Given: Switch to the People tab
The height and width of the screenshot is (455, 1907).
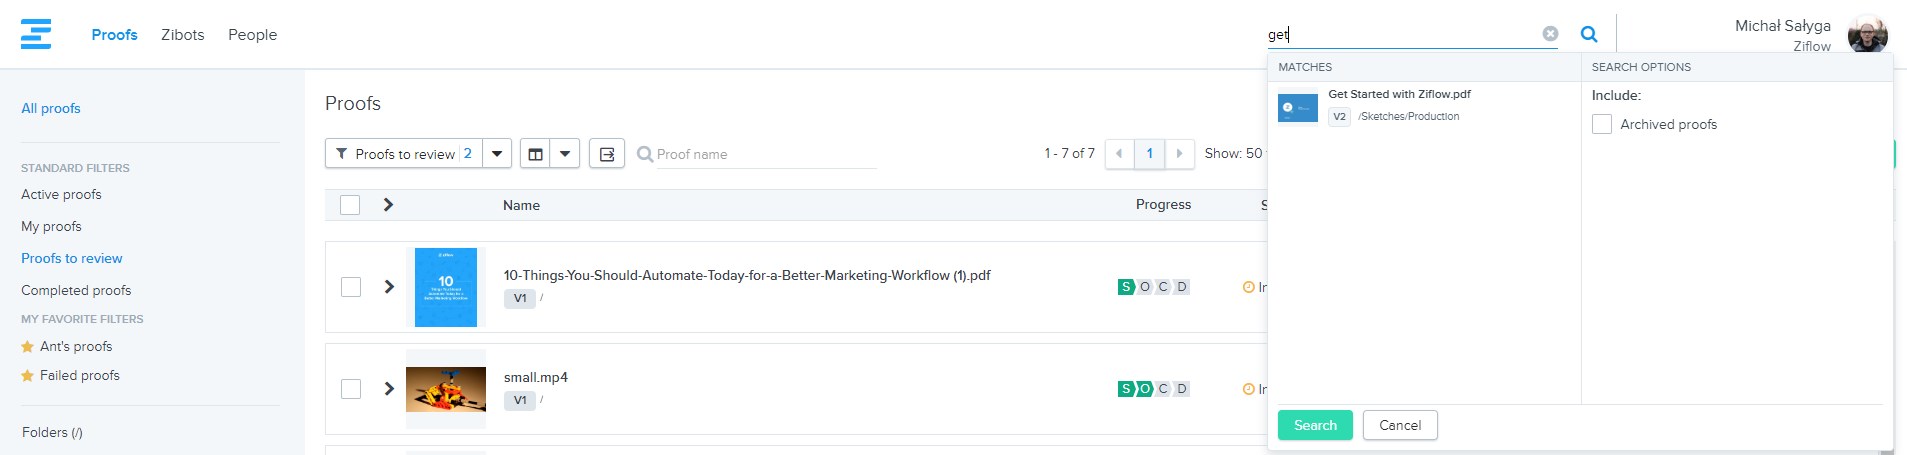Looking at the screenshot, I should point(252,35).
